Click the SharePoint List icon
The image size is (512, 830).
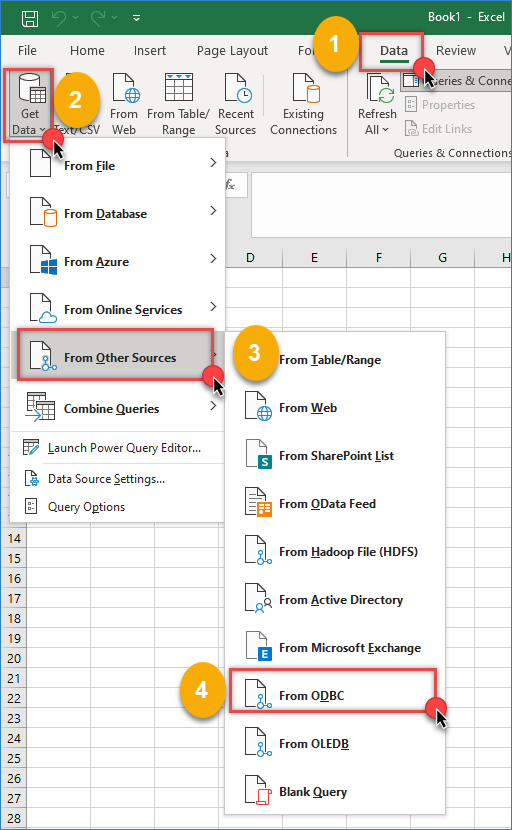click(258, 455)
